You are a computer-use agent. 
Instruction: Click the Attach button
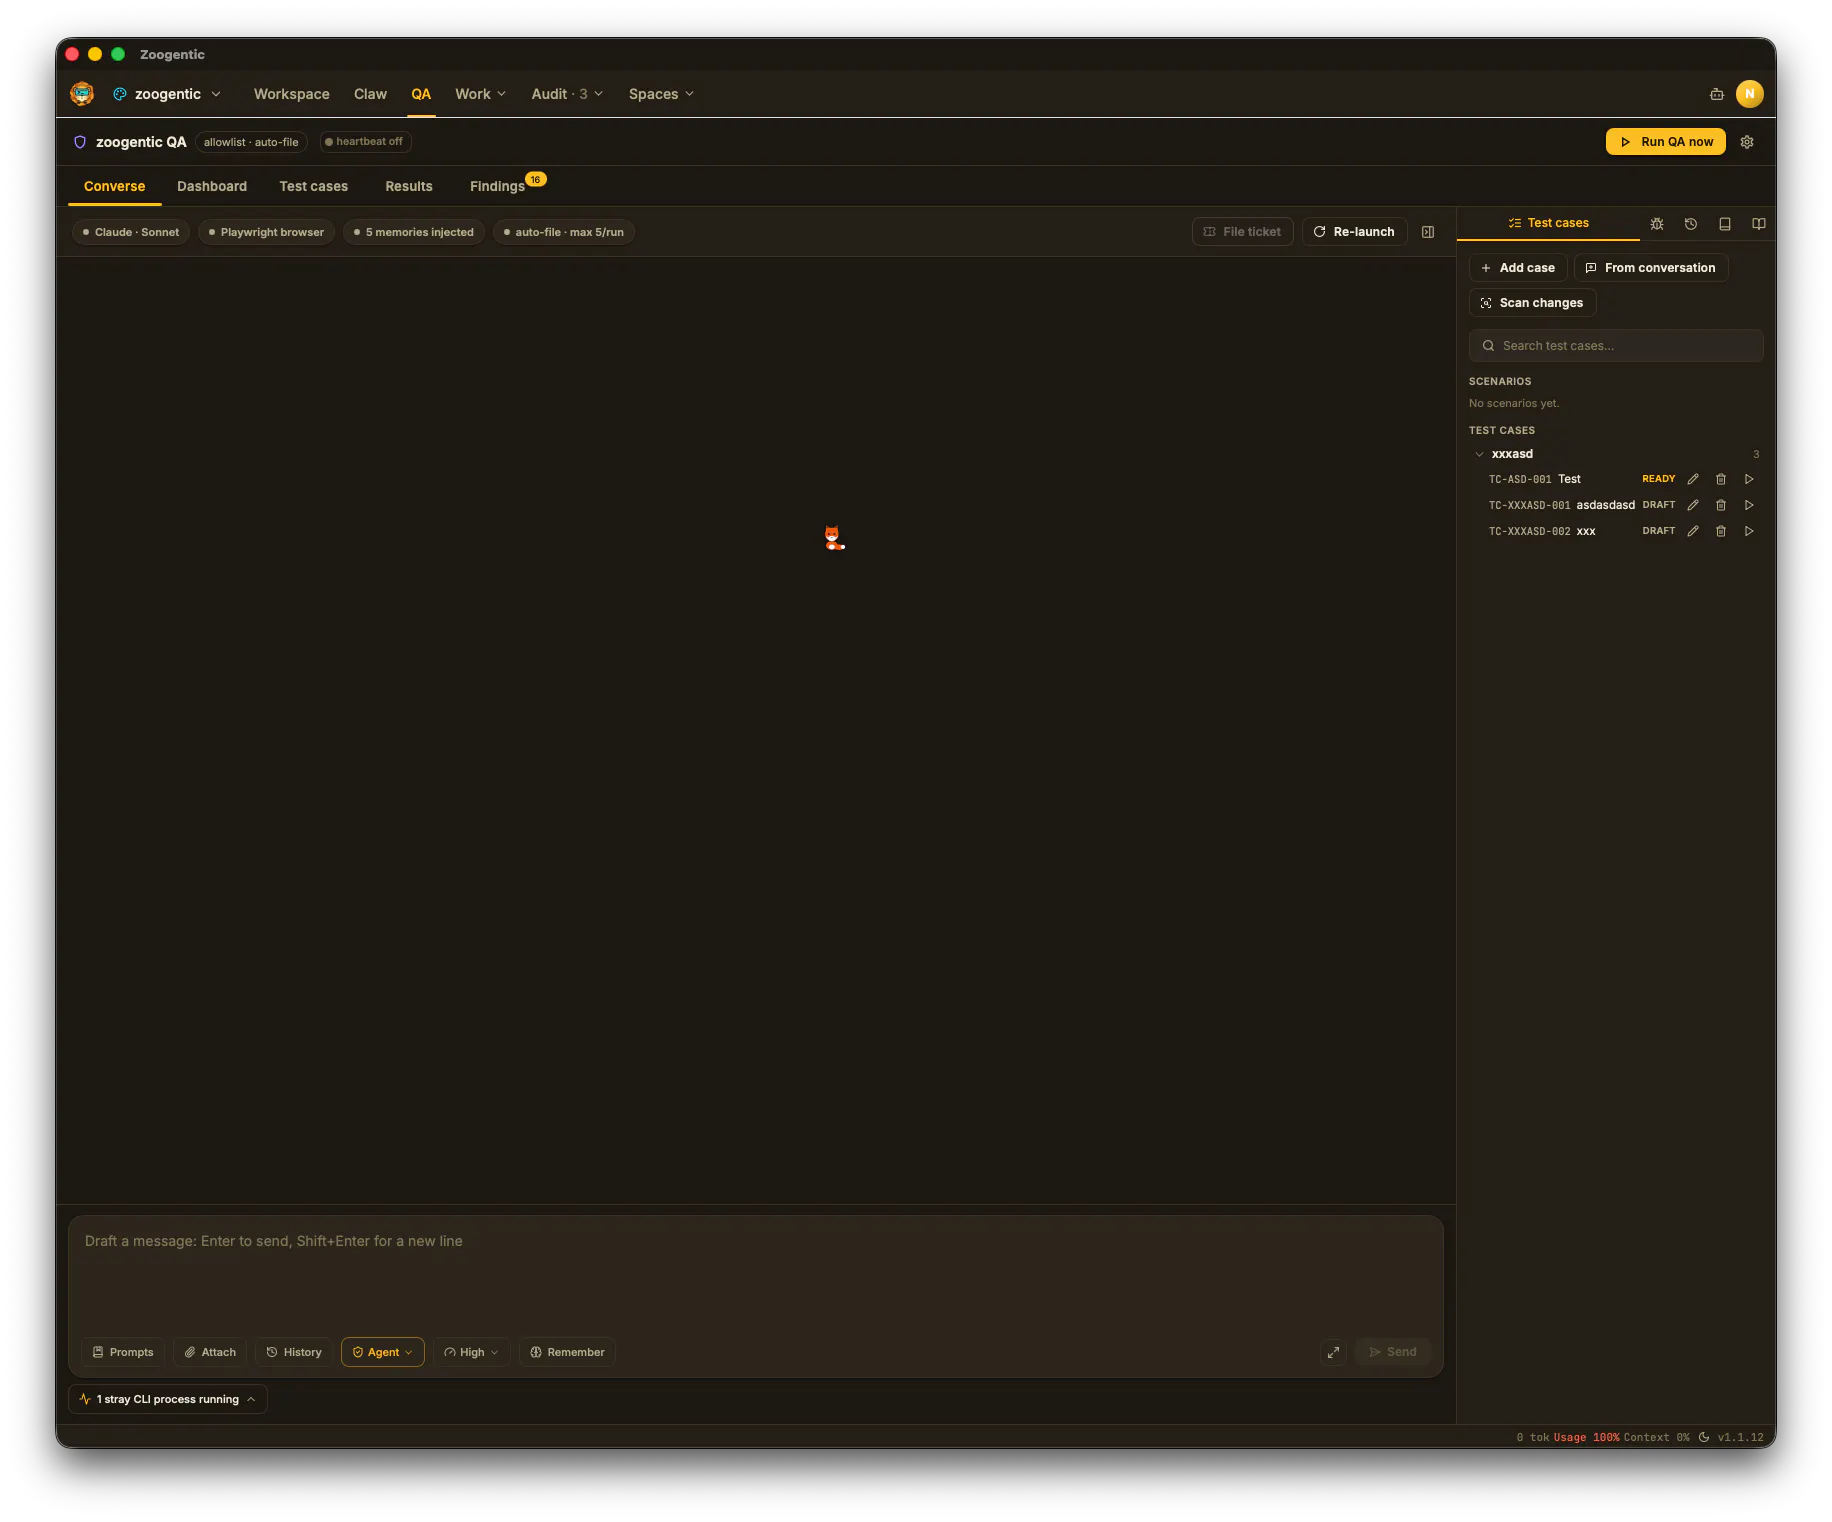210,1352
